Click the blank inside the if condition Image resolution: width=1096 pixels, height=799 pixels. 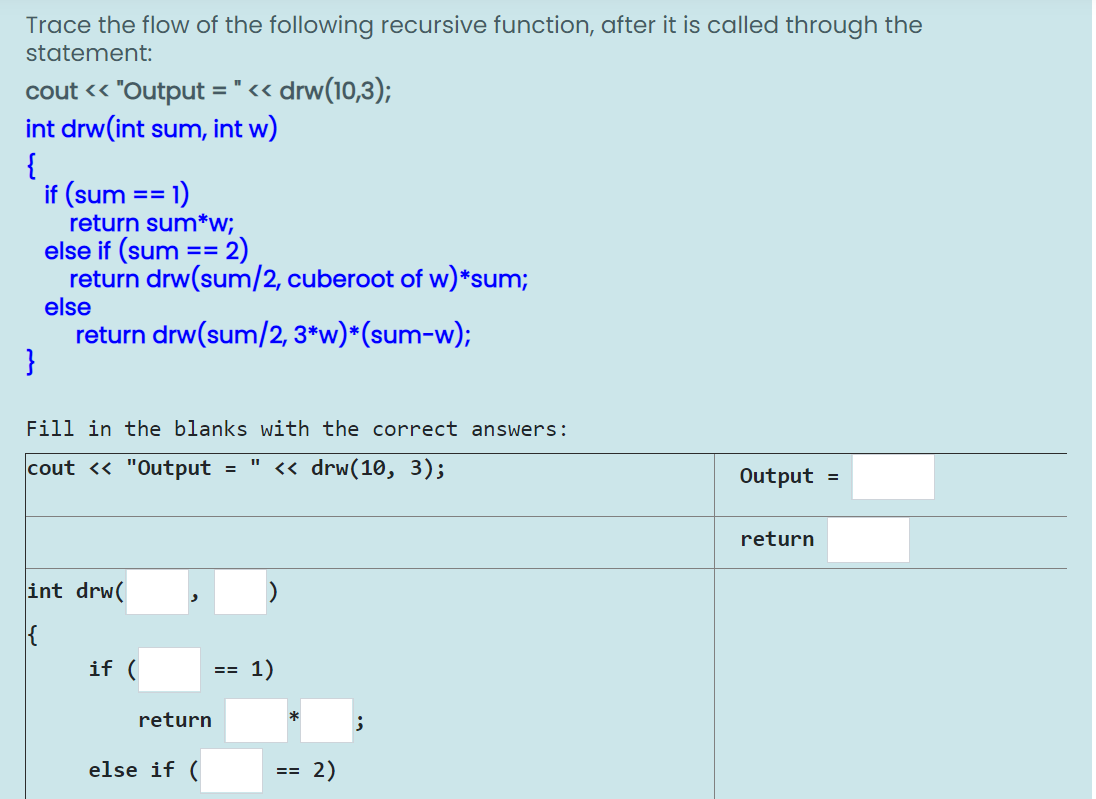point(168,669)
